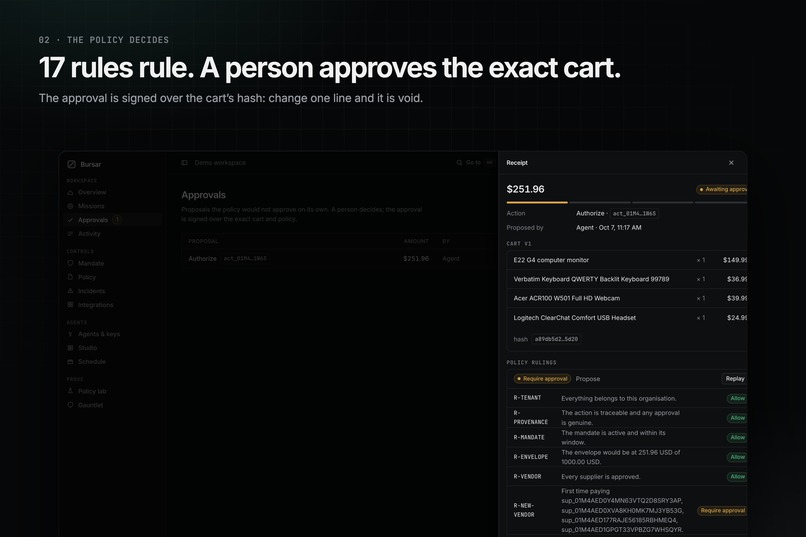The width and height of the screenshot is (806, 537).
Task: Toggle the sidebar panel icon beside Demo workspace
Action: coord(185,163)
